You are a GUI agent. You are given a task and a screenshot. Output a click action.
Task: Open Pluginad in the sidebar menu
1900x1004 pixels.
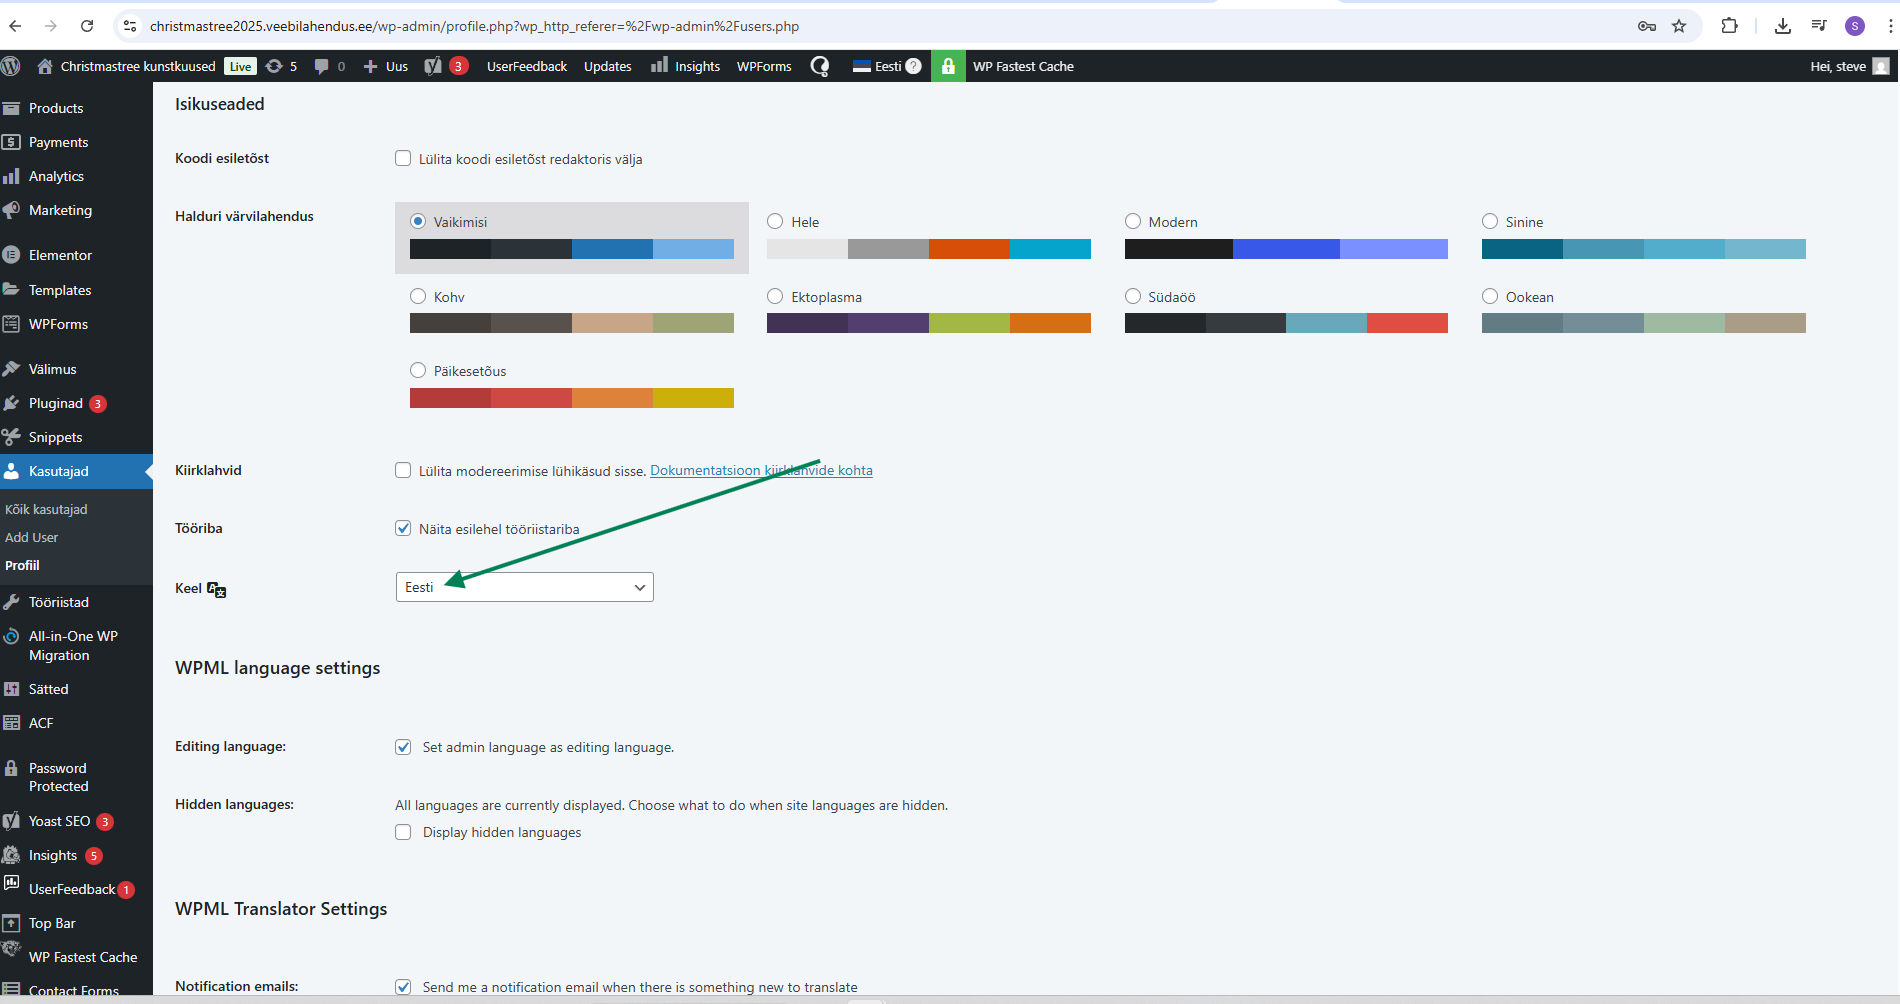click(56, 403)
